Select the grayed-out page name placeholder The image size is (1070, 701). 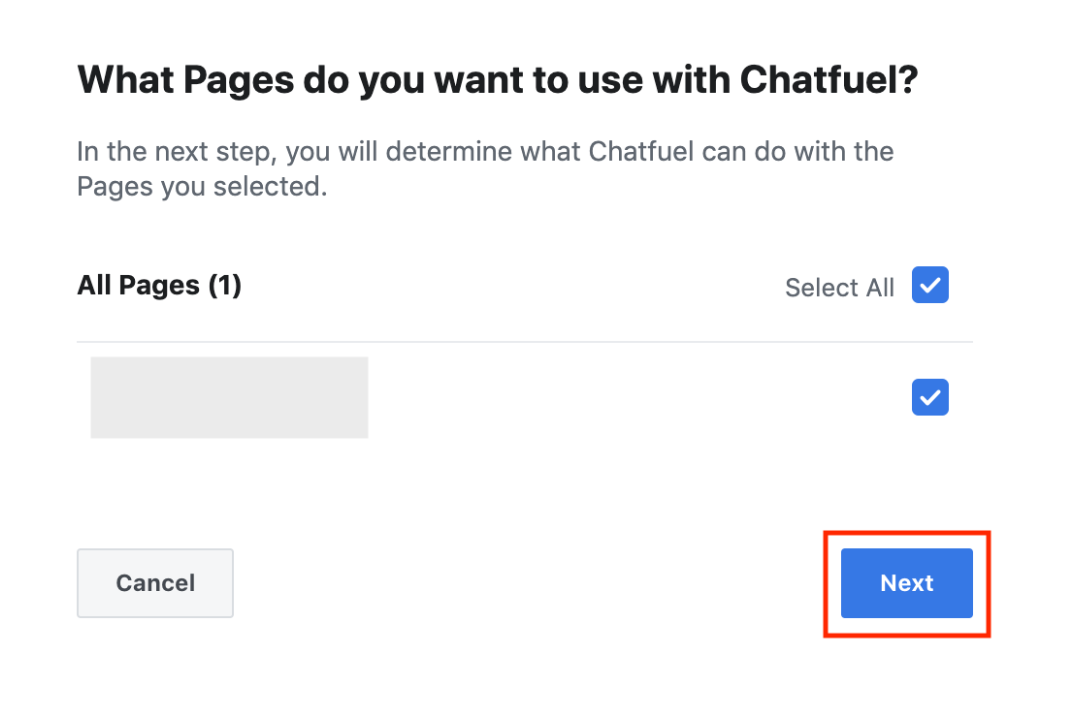[229, 397]
